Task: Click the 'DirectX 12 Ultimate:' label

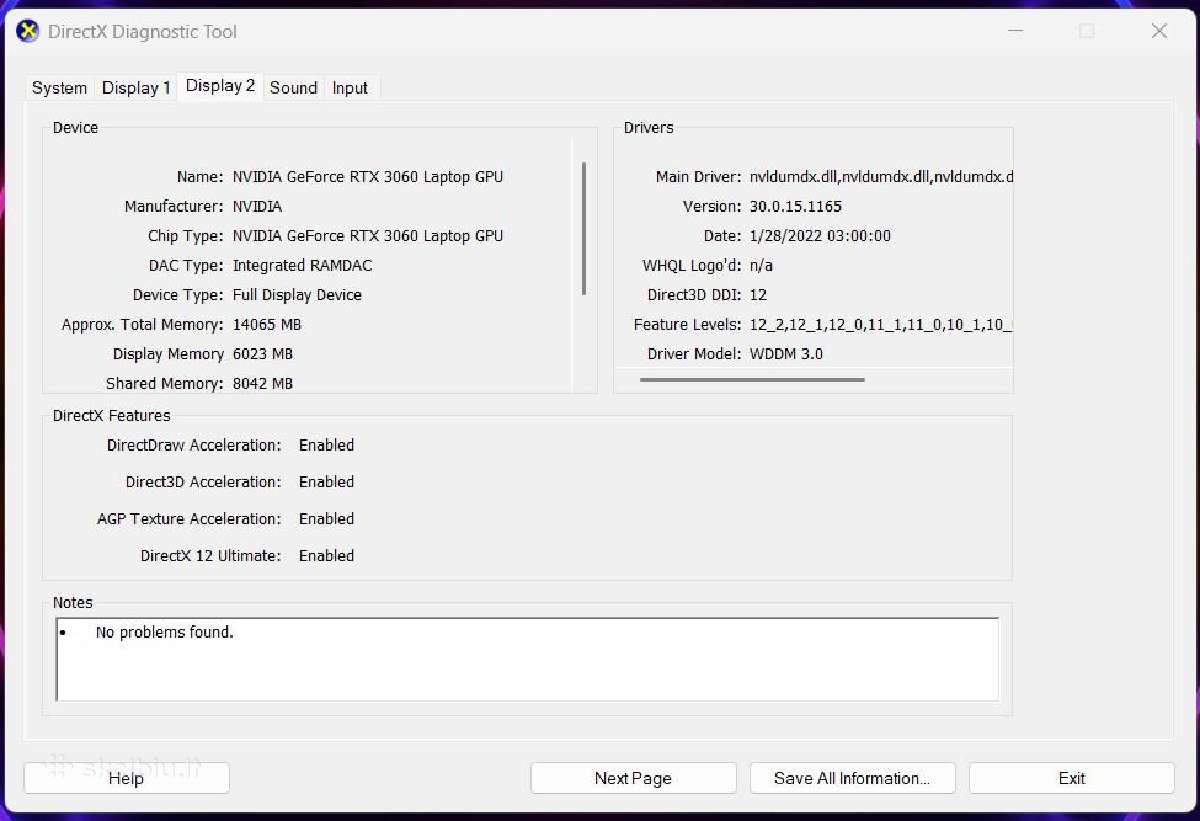Action: (211, 556)
